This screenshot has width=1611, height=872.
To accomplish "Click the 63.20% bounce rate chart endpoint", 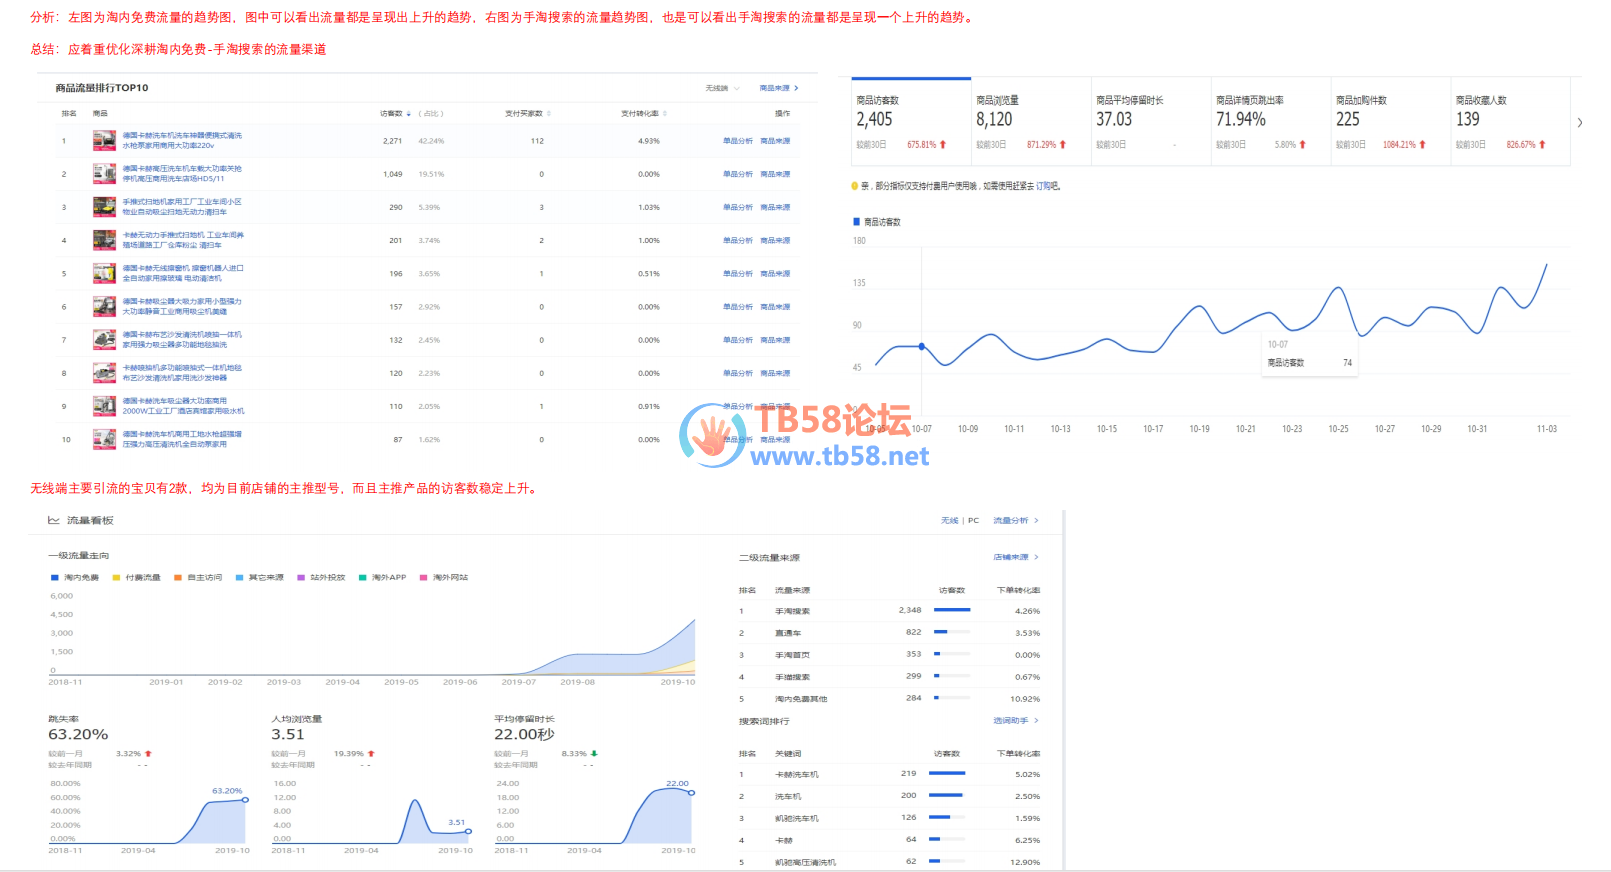I will click(245, 800).
